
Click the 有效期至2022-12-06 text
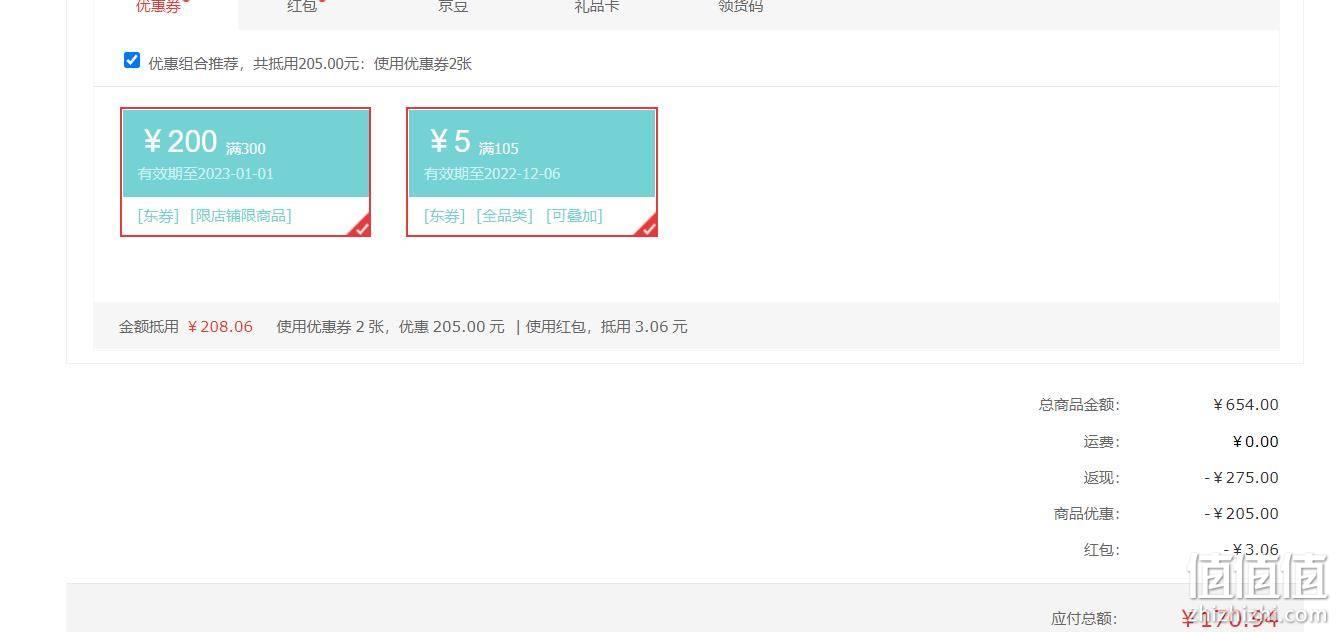tap(492, 174)
